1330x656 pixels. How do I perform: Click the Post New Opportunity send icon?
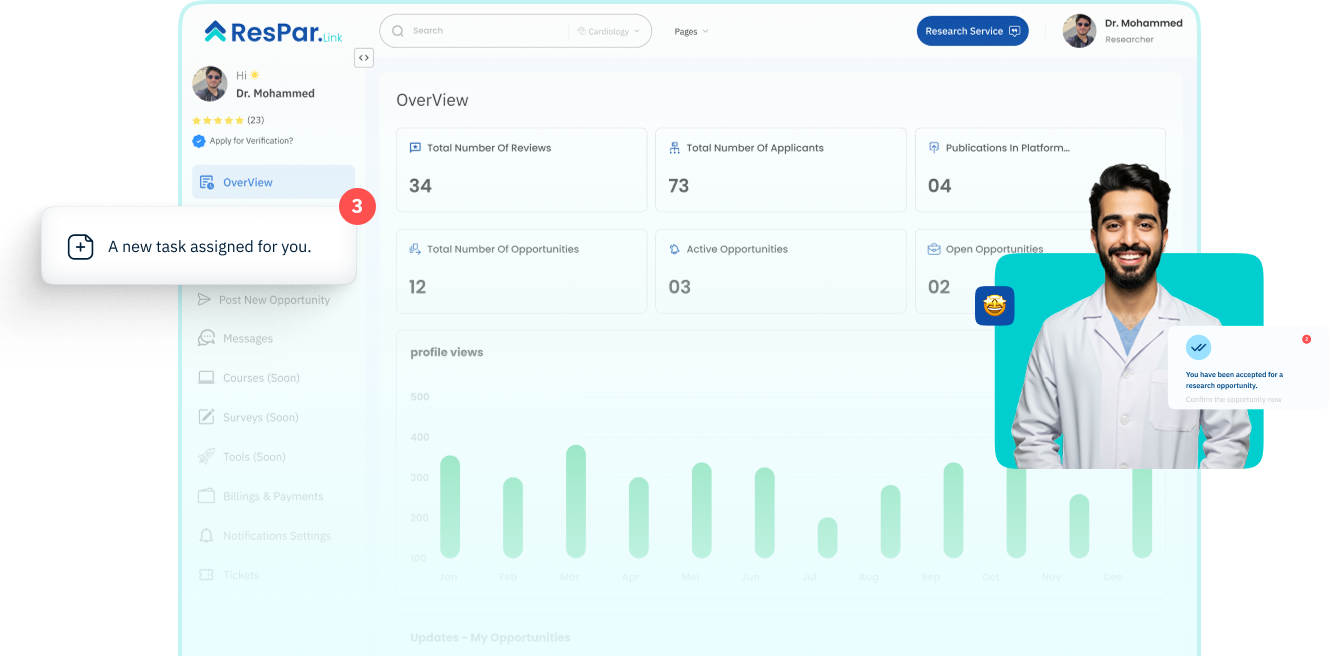pyautogui.click(x=205, y=300)
